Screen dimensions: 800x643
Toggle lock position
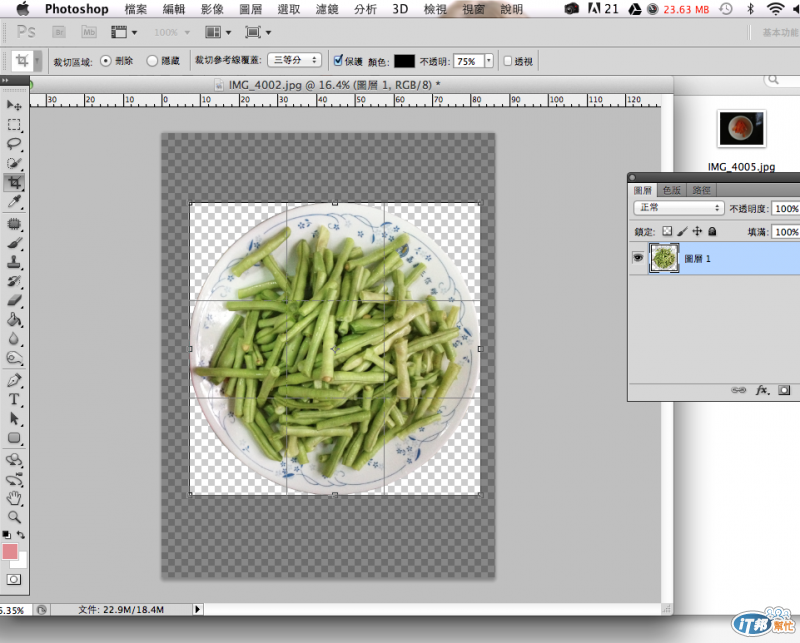pyautogui.click(x=697, y=231)
